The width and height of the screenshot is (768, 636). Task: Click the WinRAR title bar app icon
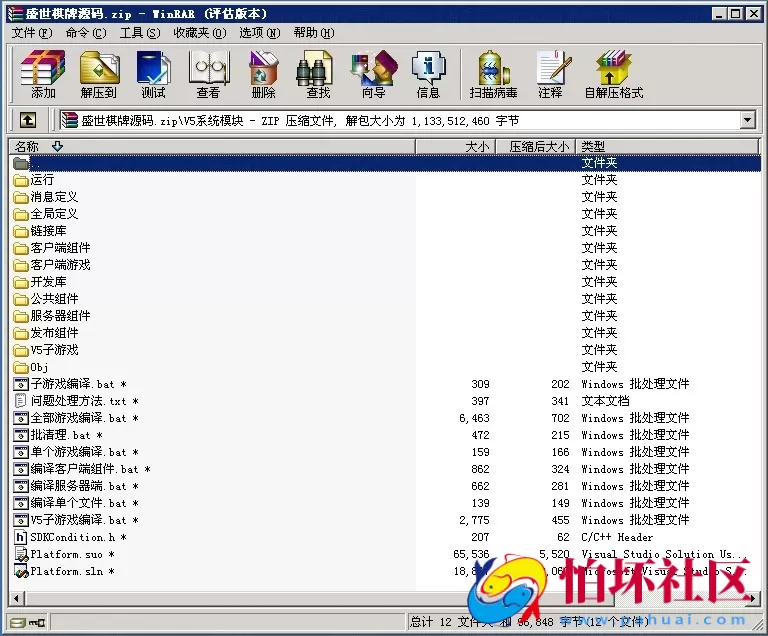(x=15, y=14)
